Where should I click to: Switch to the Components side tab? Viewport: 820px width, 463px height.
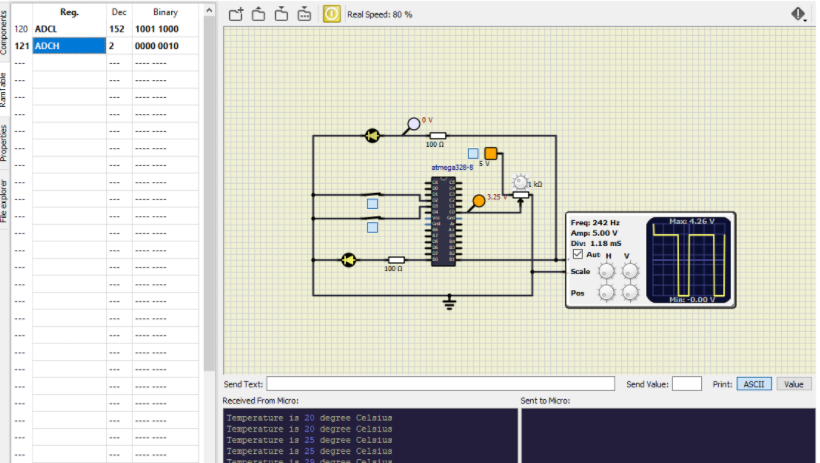(4, 32)
